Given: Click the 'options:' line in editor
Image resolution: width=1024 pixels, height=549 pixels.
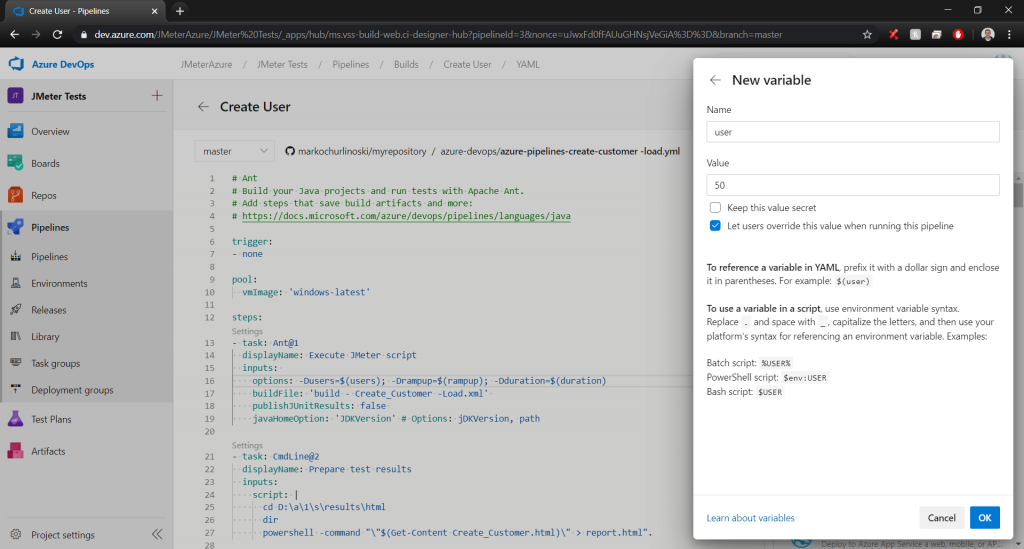Looking at the screenshot, I should (429, 381).
